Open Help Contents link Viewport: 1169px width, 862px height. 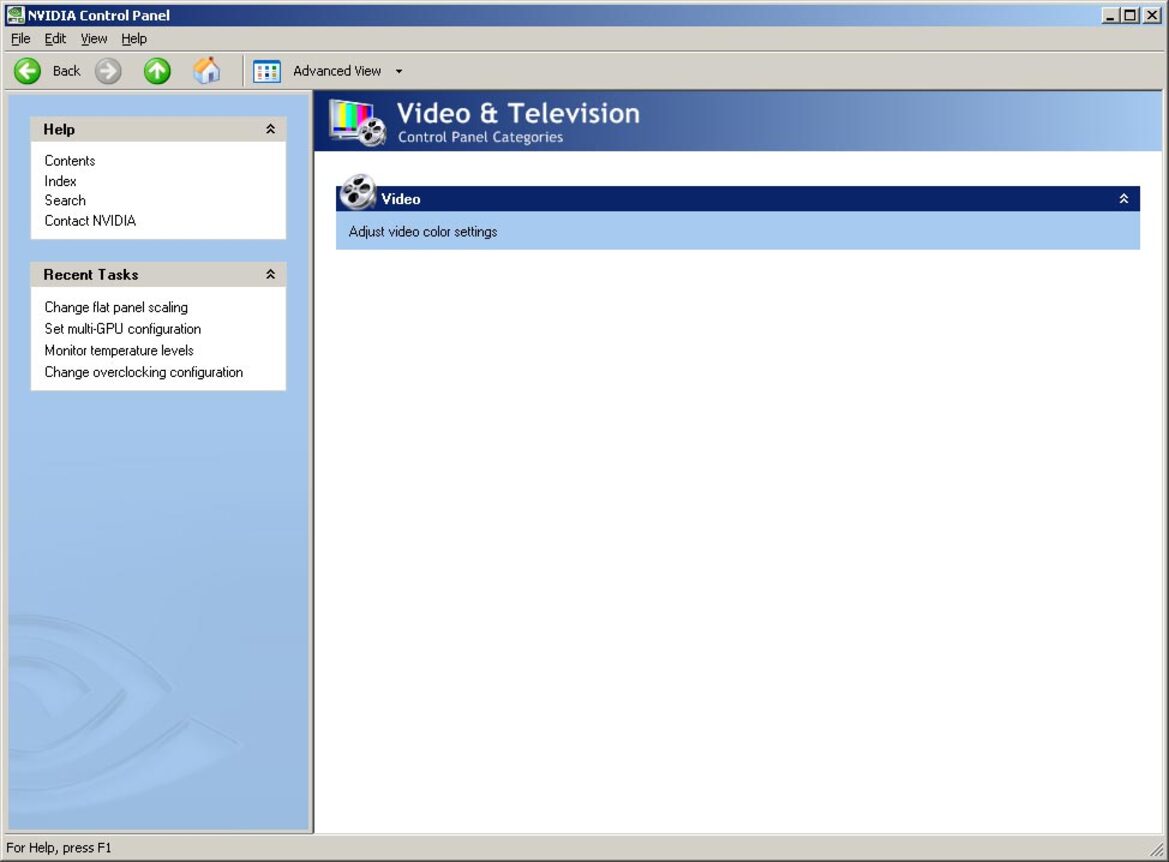[x=70, y=161]
